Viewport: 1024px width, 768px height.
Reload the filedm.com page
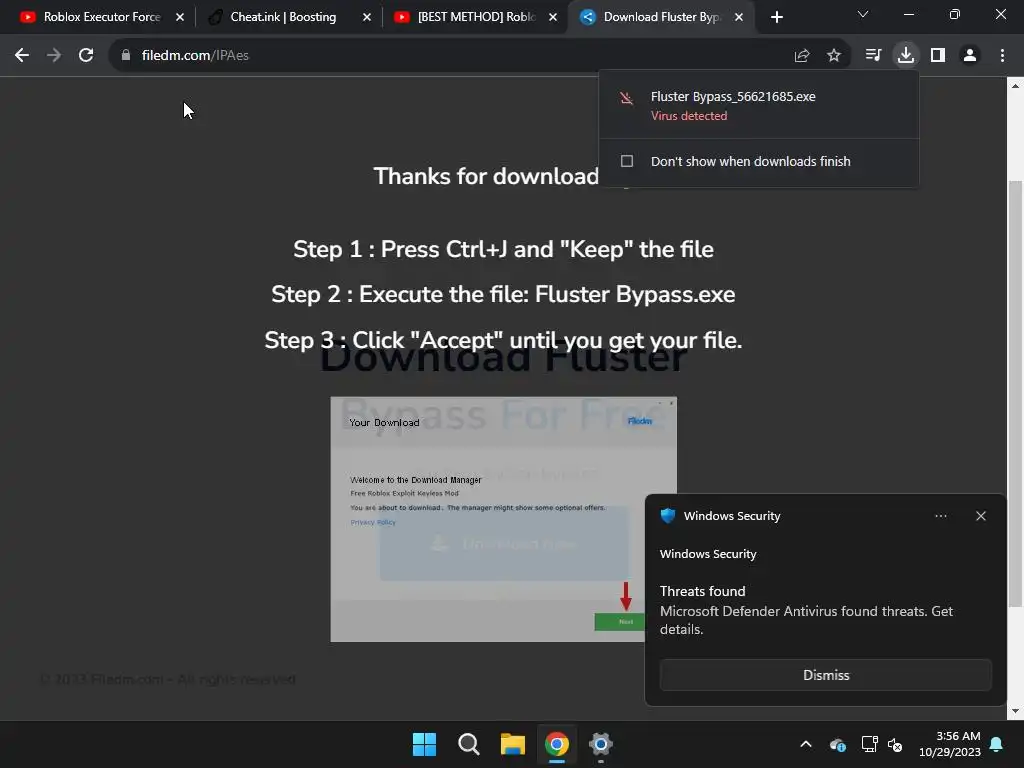pyautogui.click(x=86, y=56)
